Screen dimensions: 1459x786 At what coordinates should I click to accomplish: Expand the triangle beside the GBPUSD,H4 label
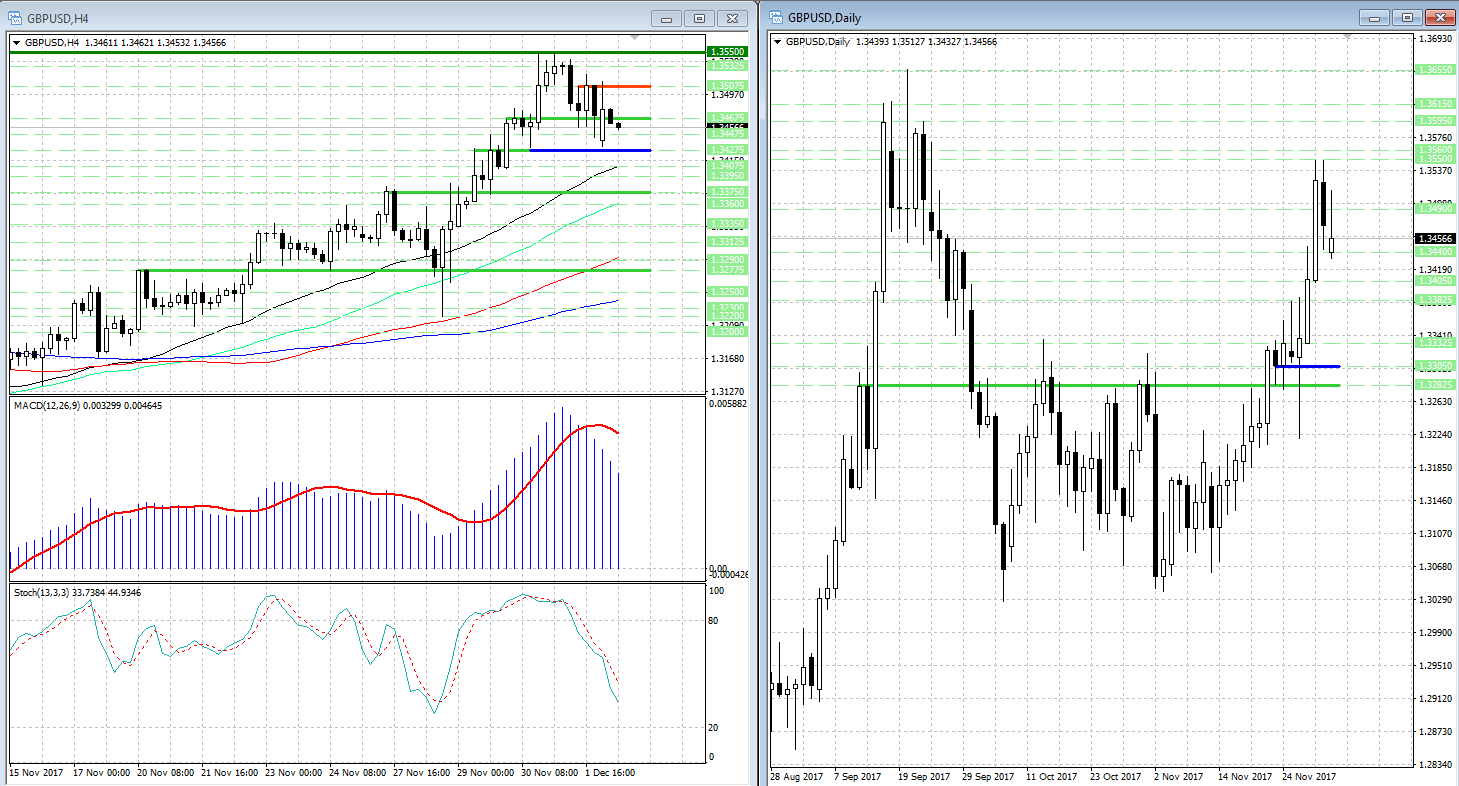(17, 43)
